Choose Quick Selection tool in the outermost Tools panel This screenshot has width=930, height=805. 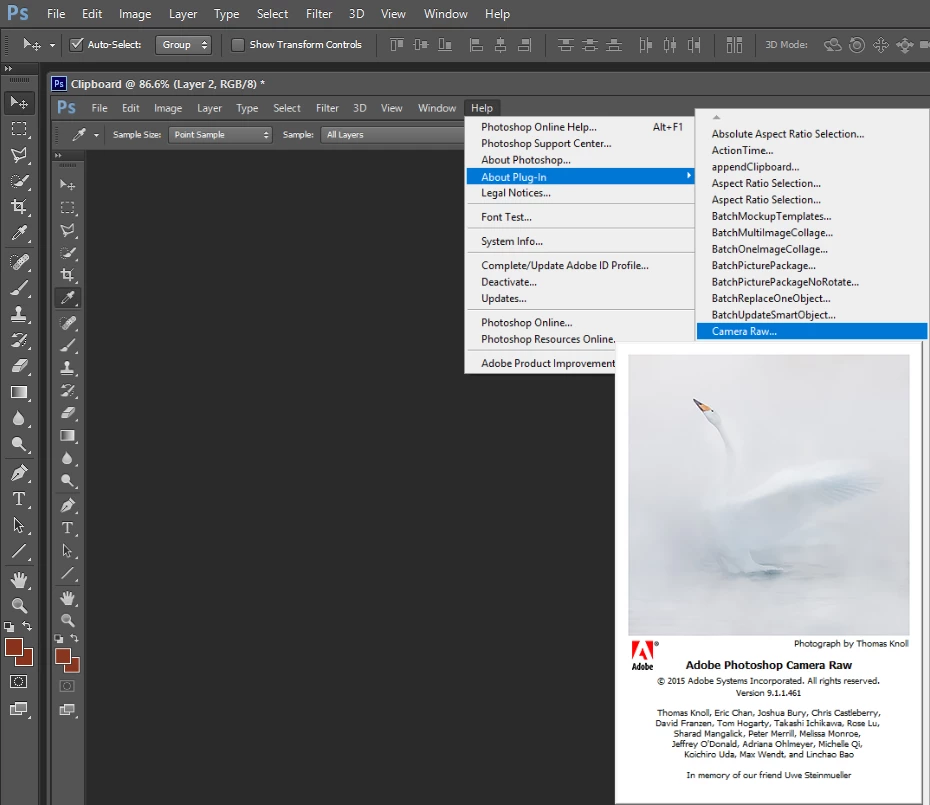click(19, 181)
